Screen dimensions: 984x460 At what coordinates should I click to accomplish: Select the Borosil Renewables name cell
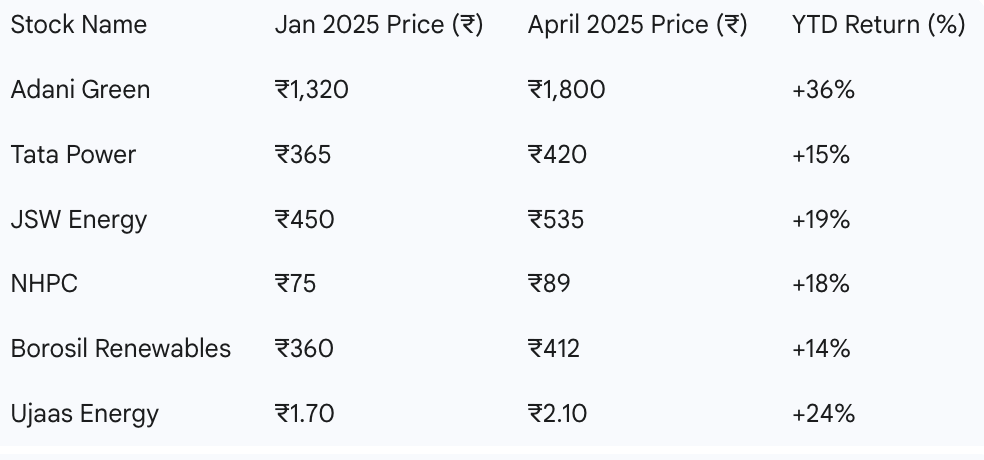(x=121, y=348)
